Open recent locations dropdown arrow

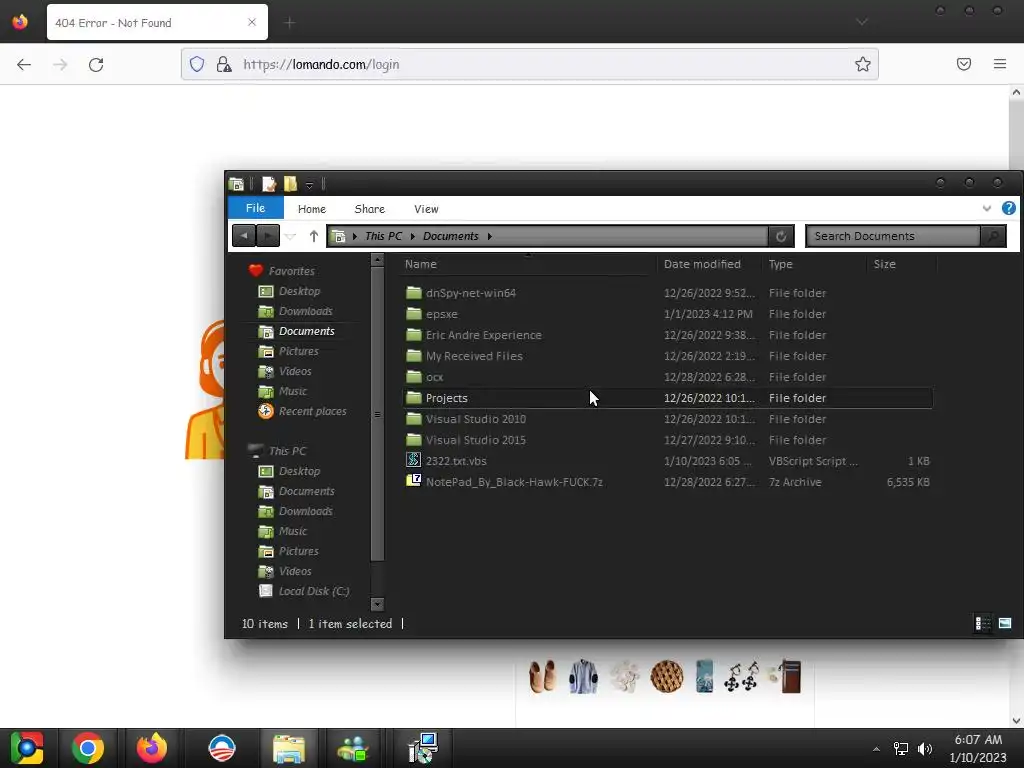tap(291, 236)
